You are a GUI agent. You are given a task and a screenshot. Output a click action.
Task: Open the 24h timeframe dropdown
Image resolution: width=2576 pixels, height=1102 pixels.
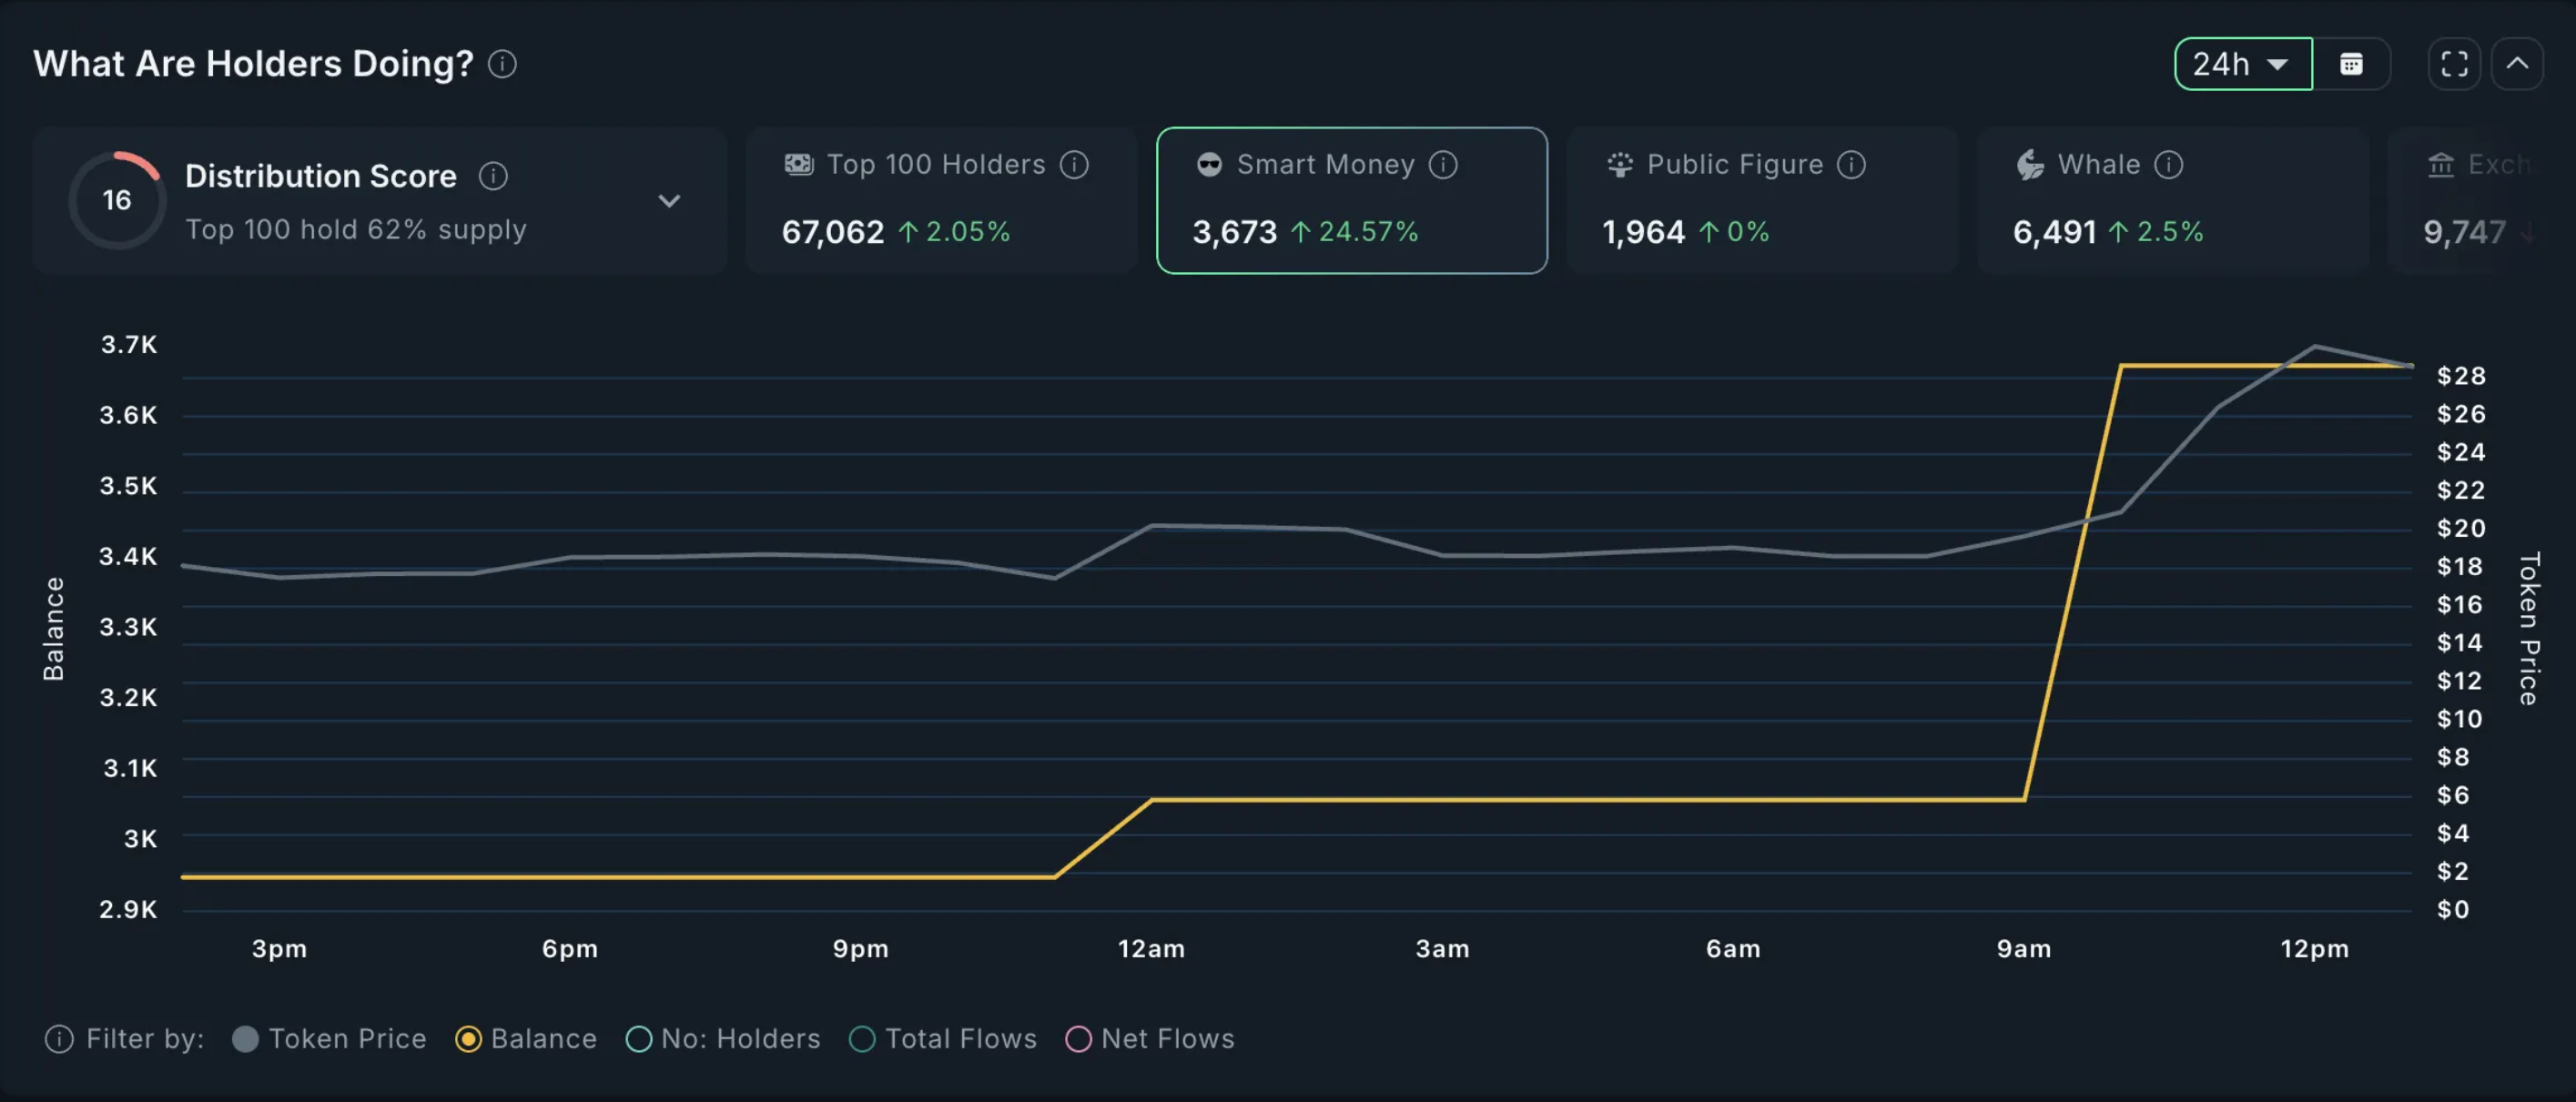(2243, 64)
